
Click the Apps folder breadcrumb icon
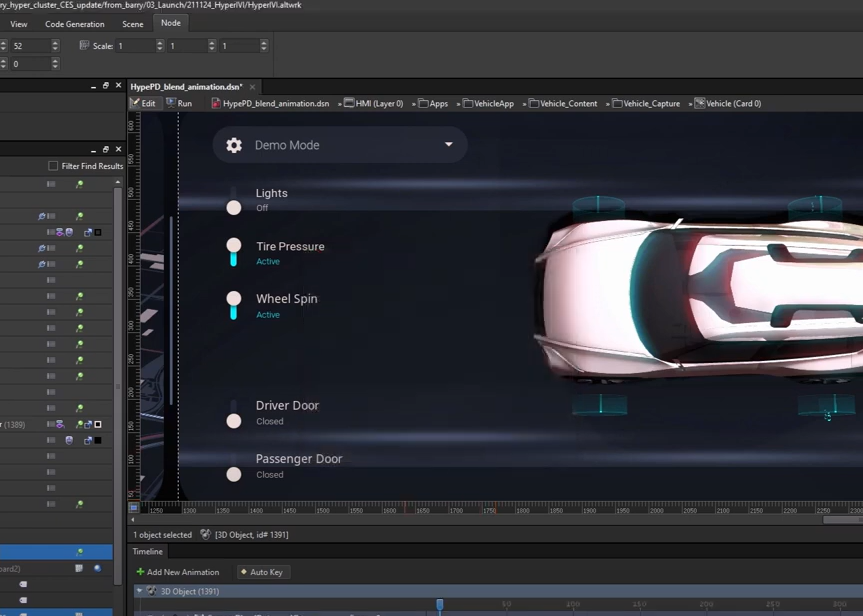click(423, 103)
